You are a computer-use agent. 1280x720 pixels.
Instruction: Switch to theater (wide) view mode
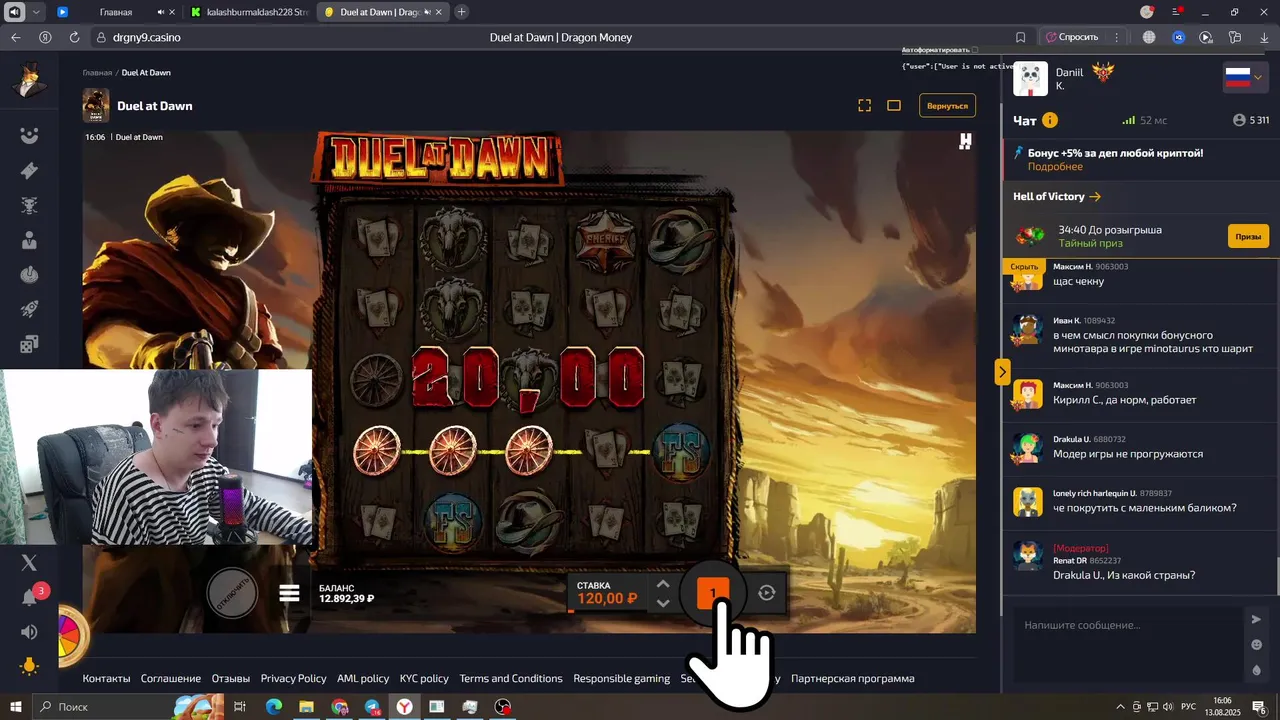894,105
